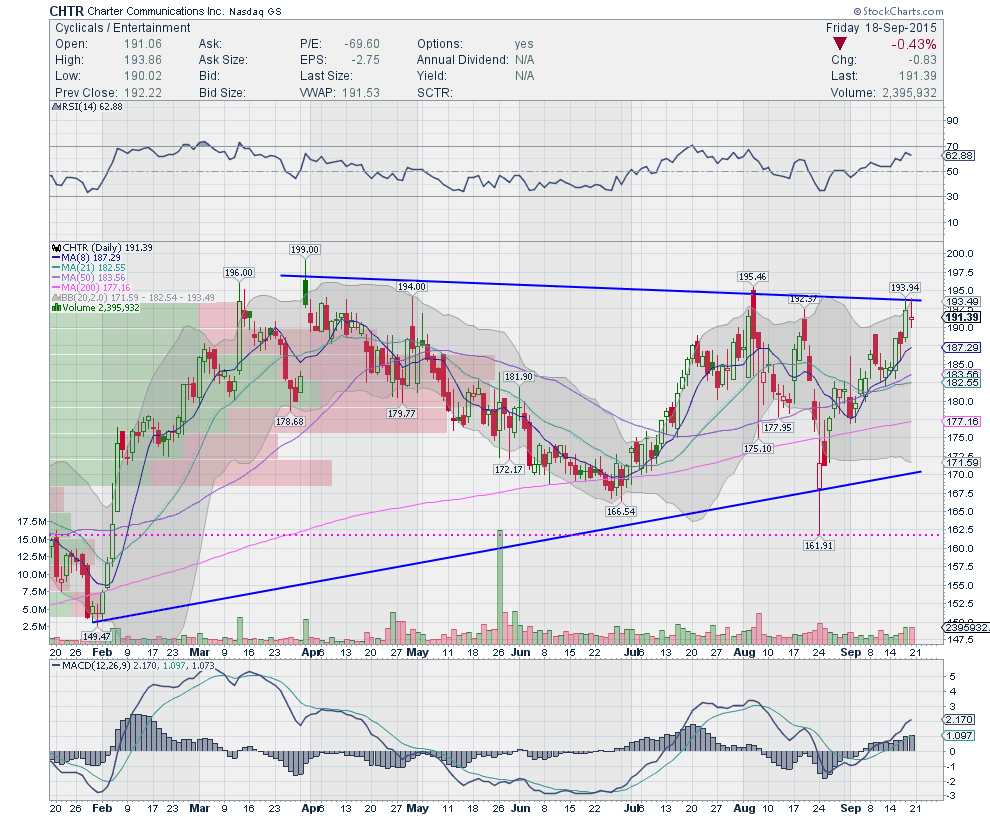The height and width of the screenshot is (817, 990).
Task: Click the 172.17 price low label
Action: [508, 469]
